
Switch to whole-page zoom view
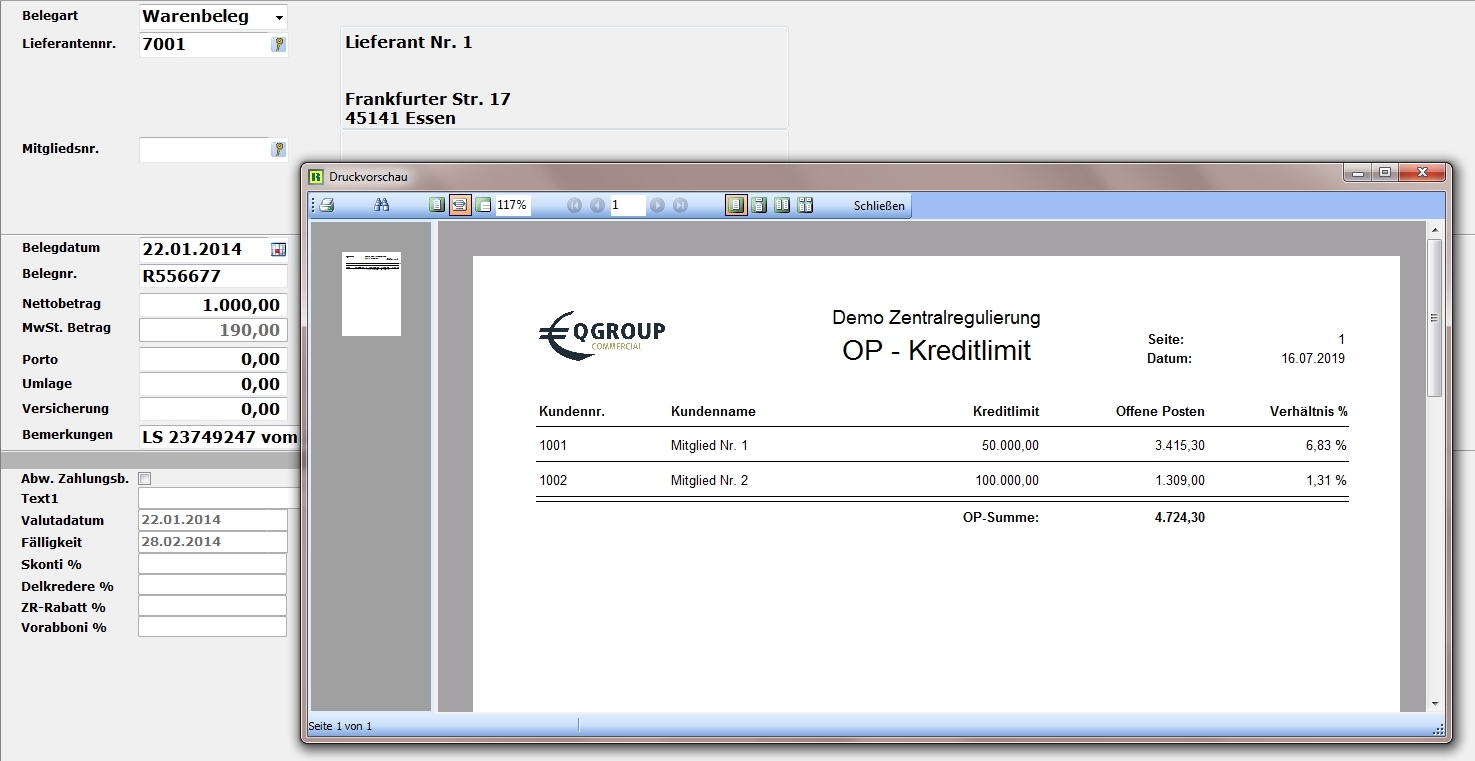click(437, 205)
